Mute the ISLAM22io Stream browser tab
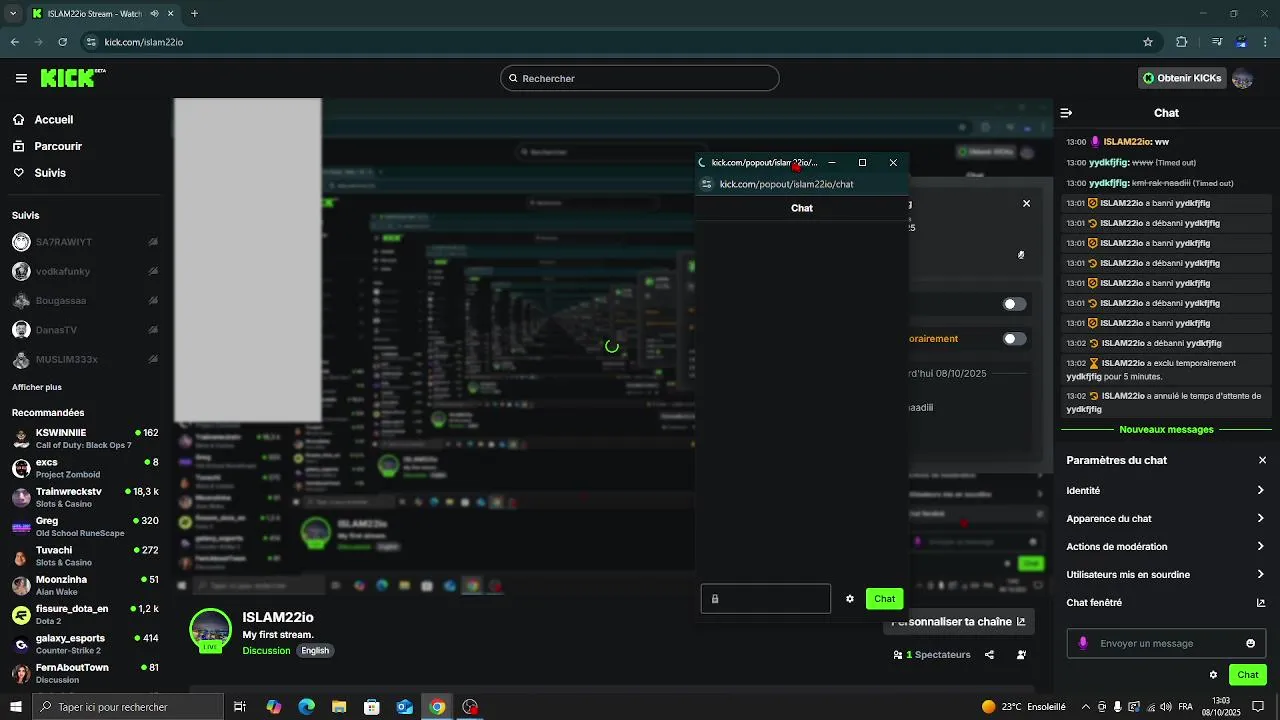This screenshot has width=1280, height=720. (x=155, y=14)
